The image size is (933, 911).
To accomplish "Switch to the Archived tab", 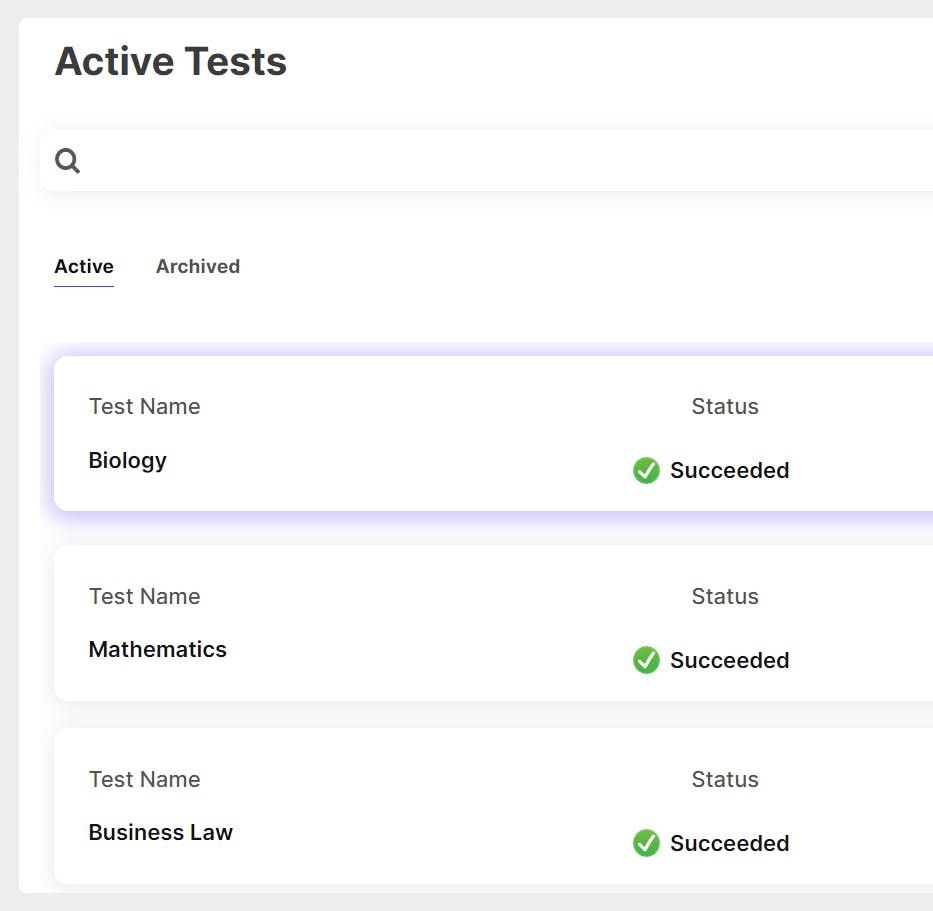I will coord(198,267).
